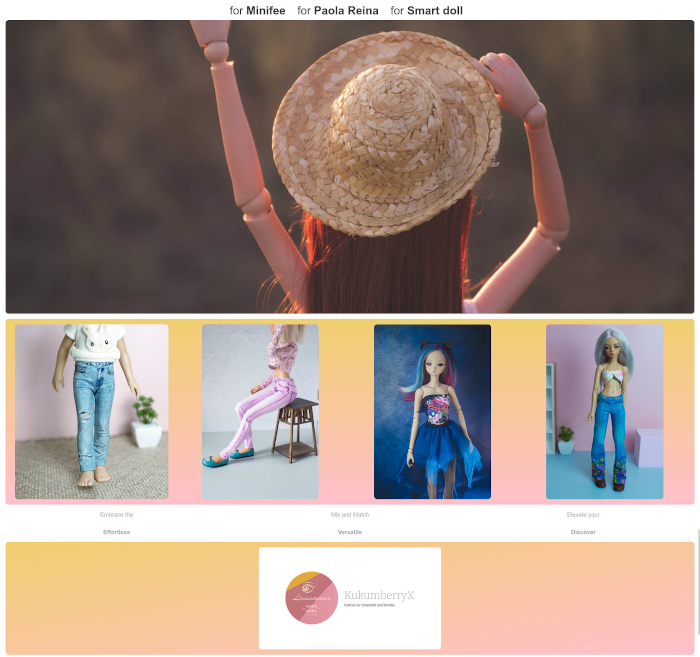
Task: Open the pink jeans seated doll photo
Action: [260, 412]
